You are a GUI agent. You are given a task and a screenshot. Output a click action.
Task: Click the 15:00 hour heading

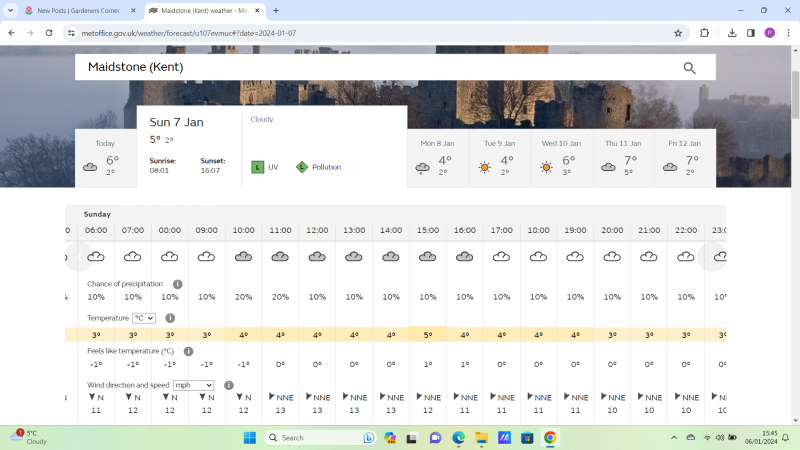pyautogui.click(x=428, y=230)
